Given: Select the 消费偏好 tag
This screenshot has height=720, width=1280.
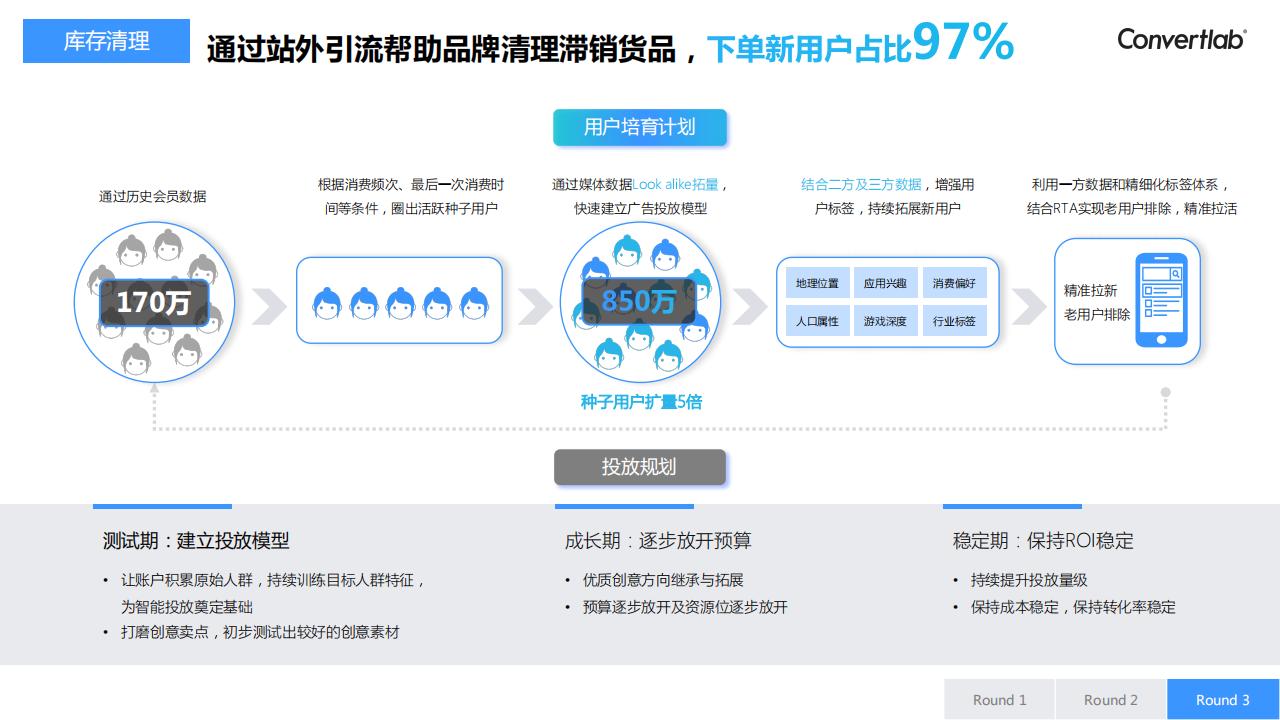Looking at the screenshot, I should (x=954, y=283).
